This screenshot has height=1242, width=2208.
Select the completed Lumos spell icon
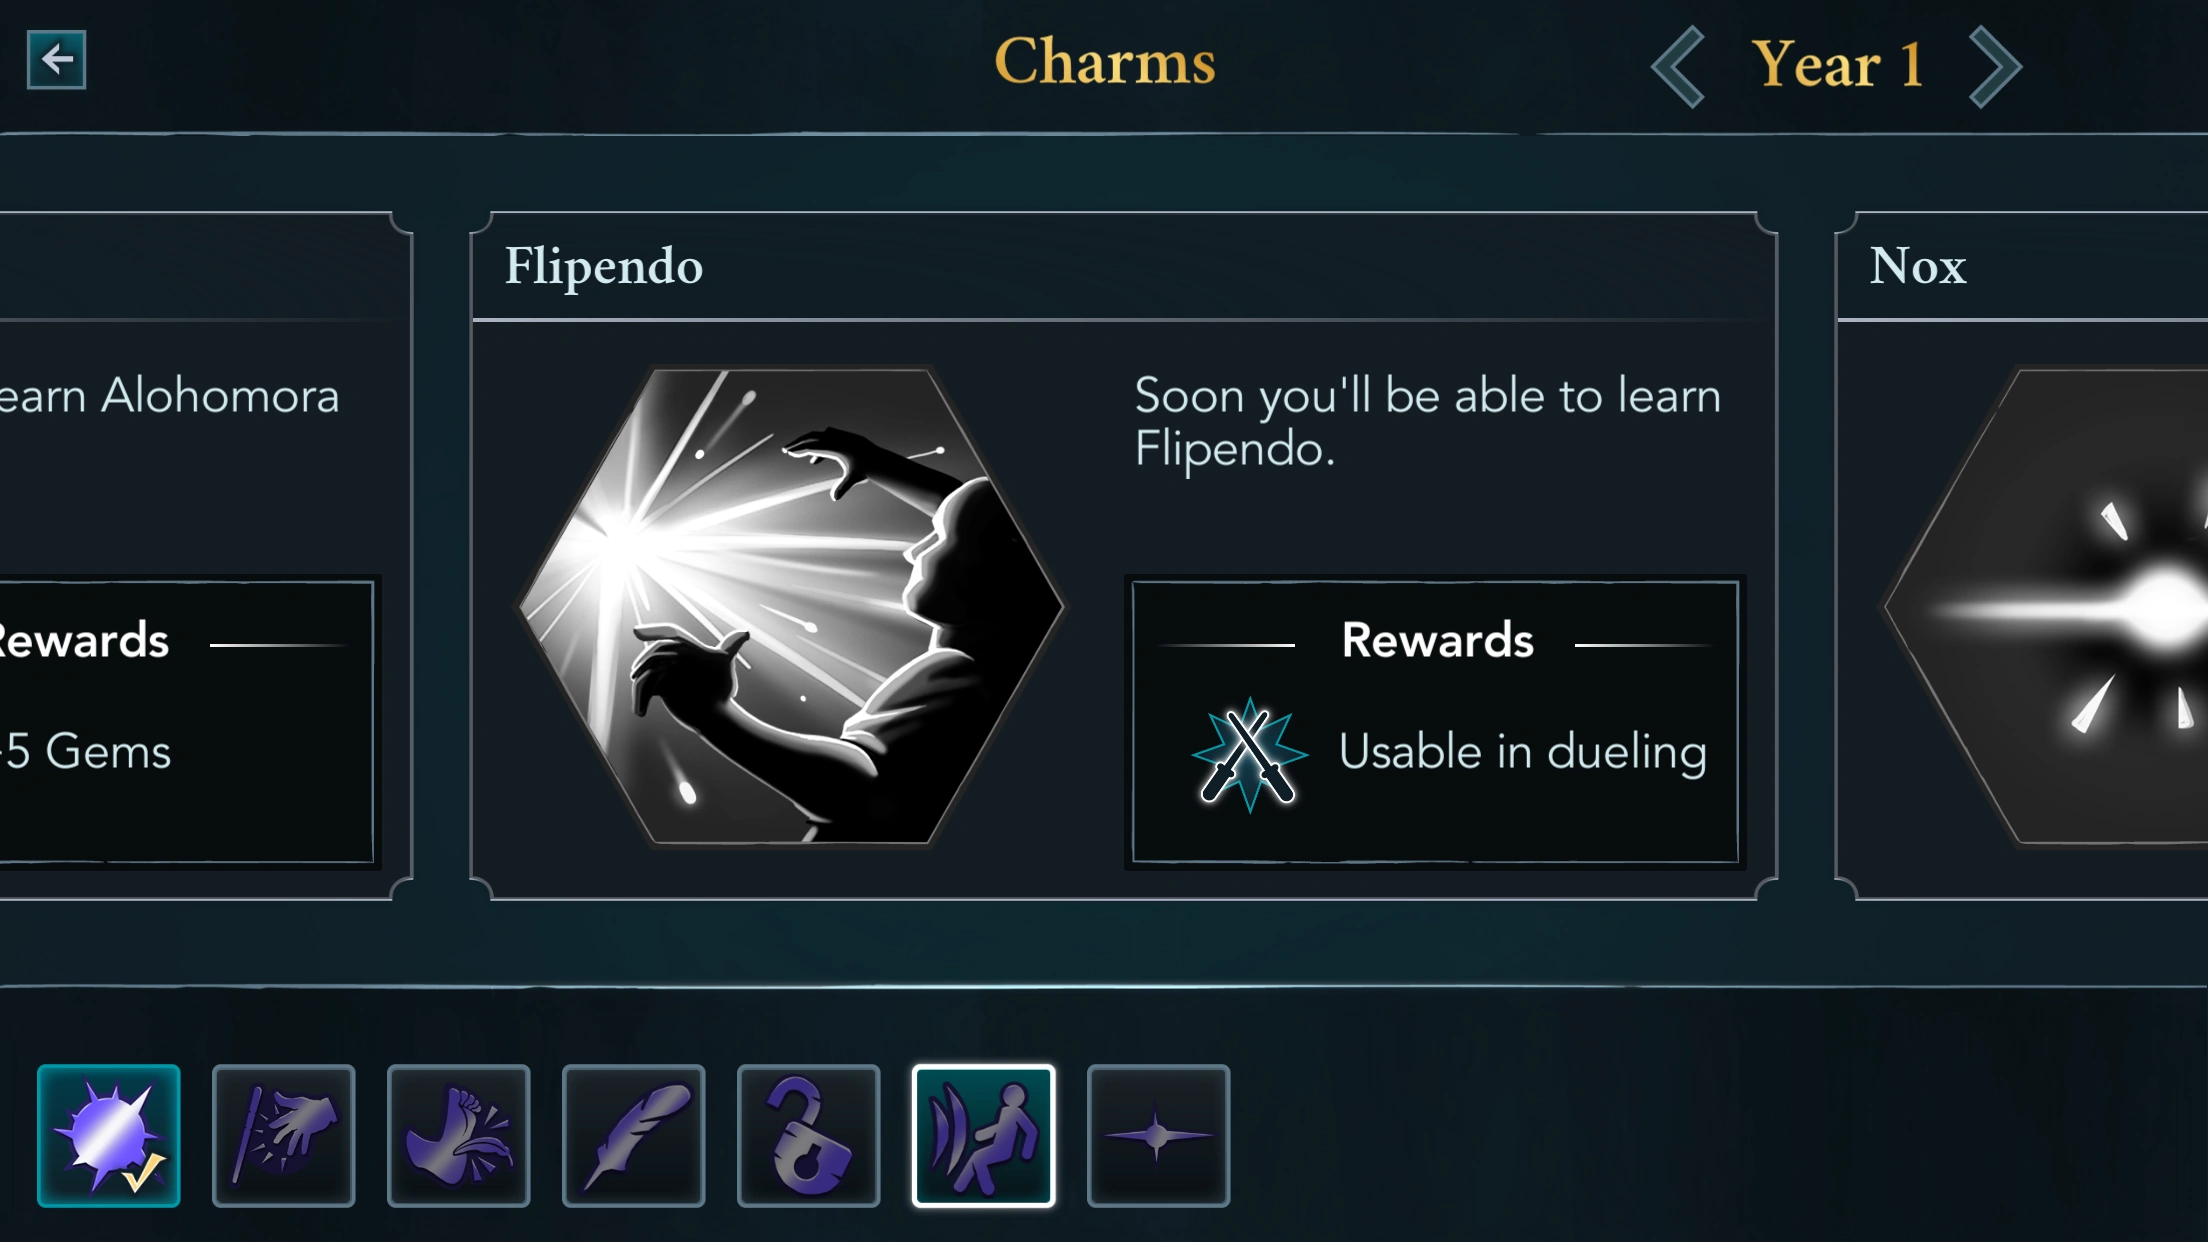109,1135
